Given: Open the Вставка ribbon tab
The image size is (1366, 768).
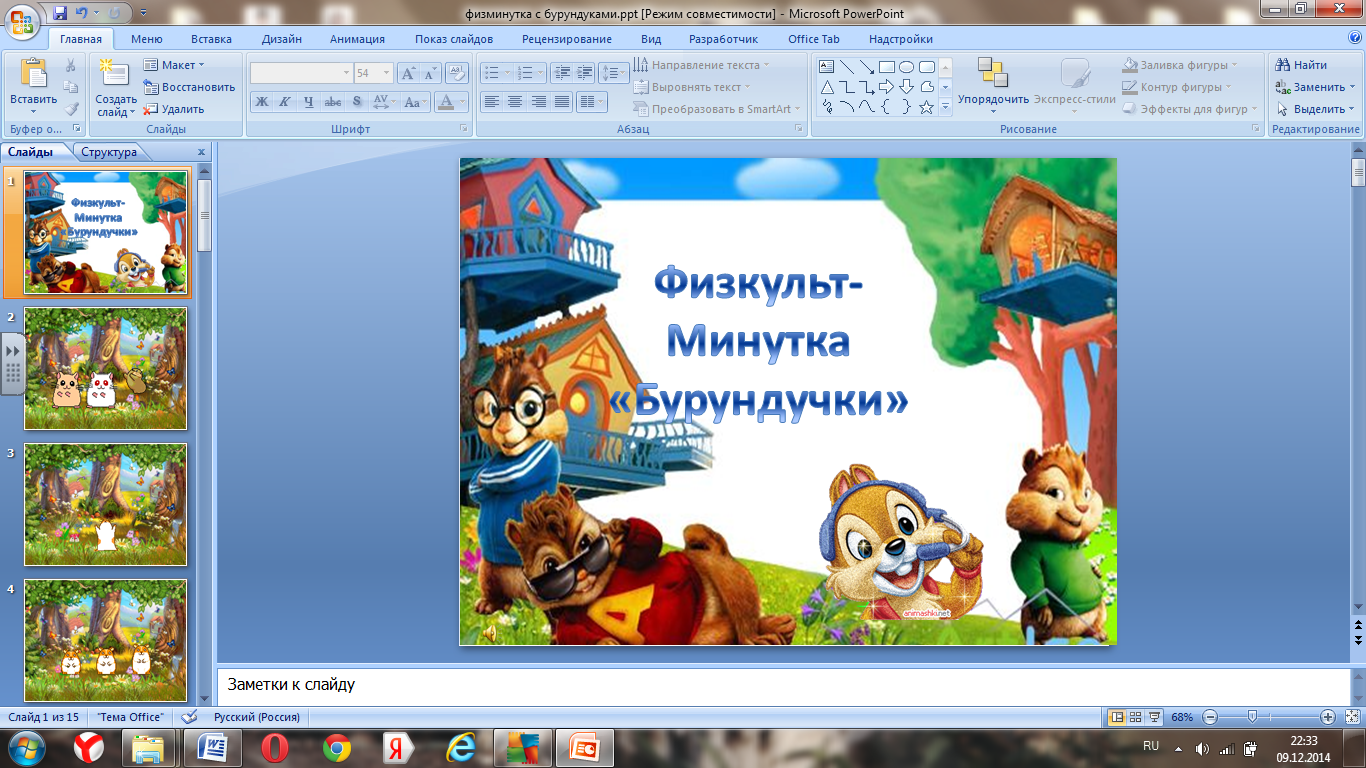Looking at the screenshot, I should click(211, 39).
